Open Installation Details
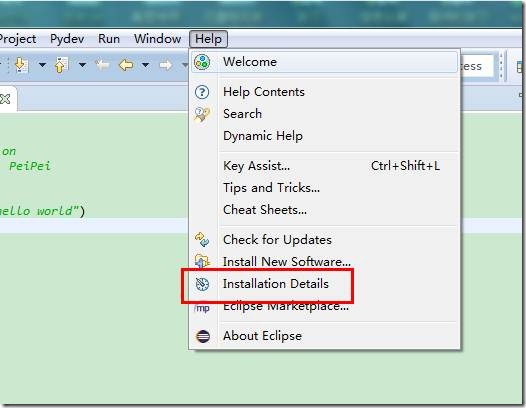Viewport: 526px width, 408px height. pos(324,284)
